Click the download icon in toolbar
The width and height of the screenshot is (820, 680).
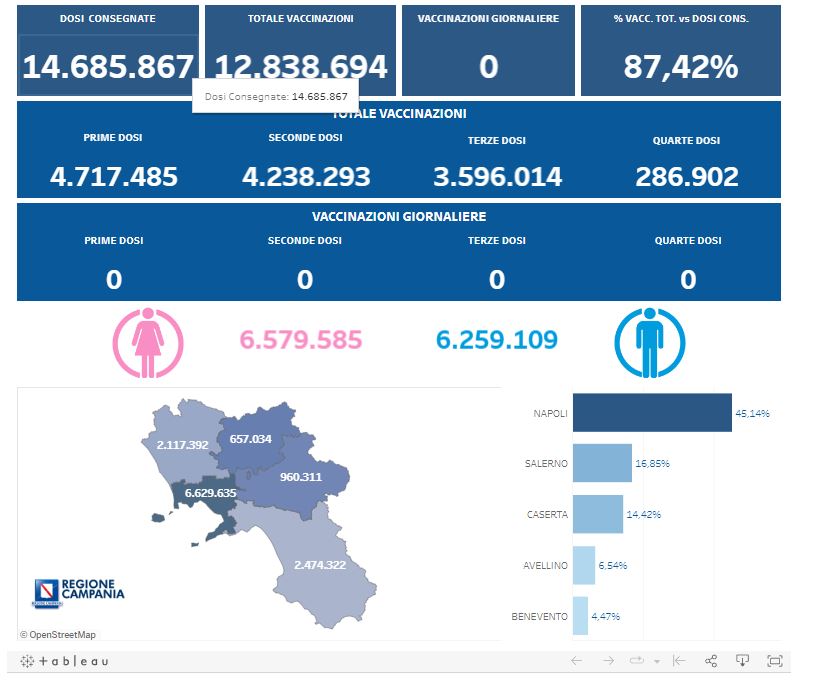click(x=742, y=661)
